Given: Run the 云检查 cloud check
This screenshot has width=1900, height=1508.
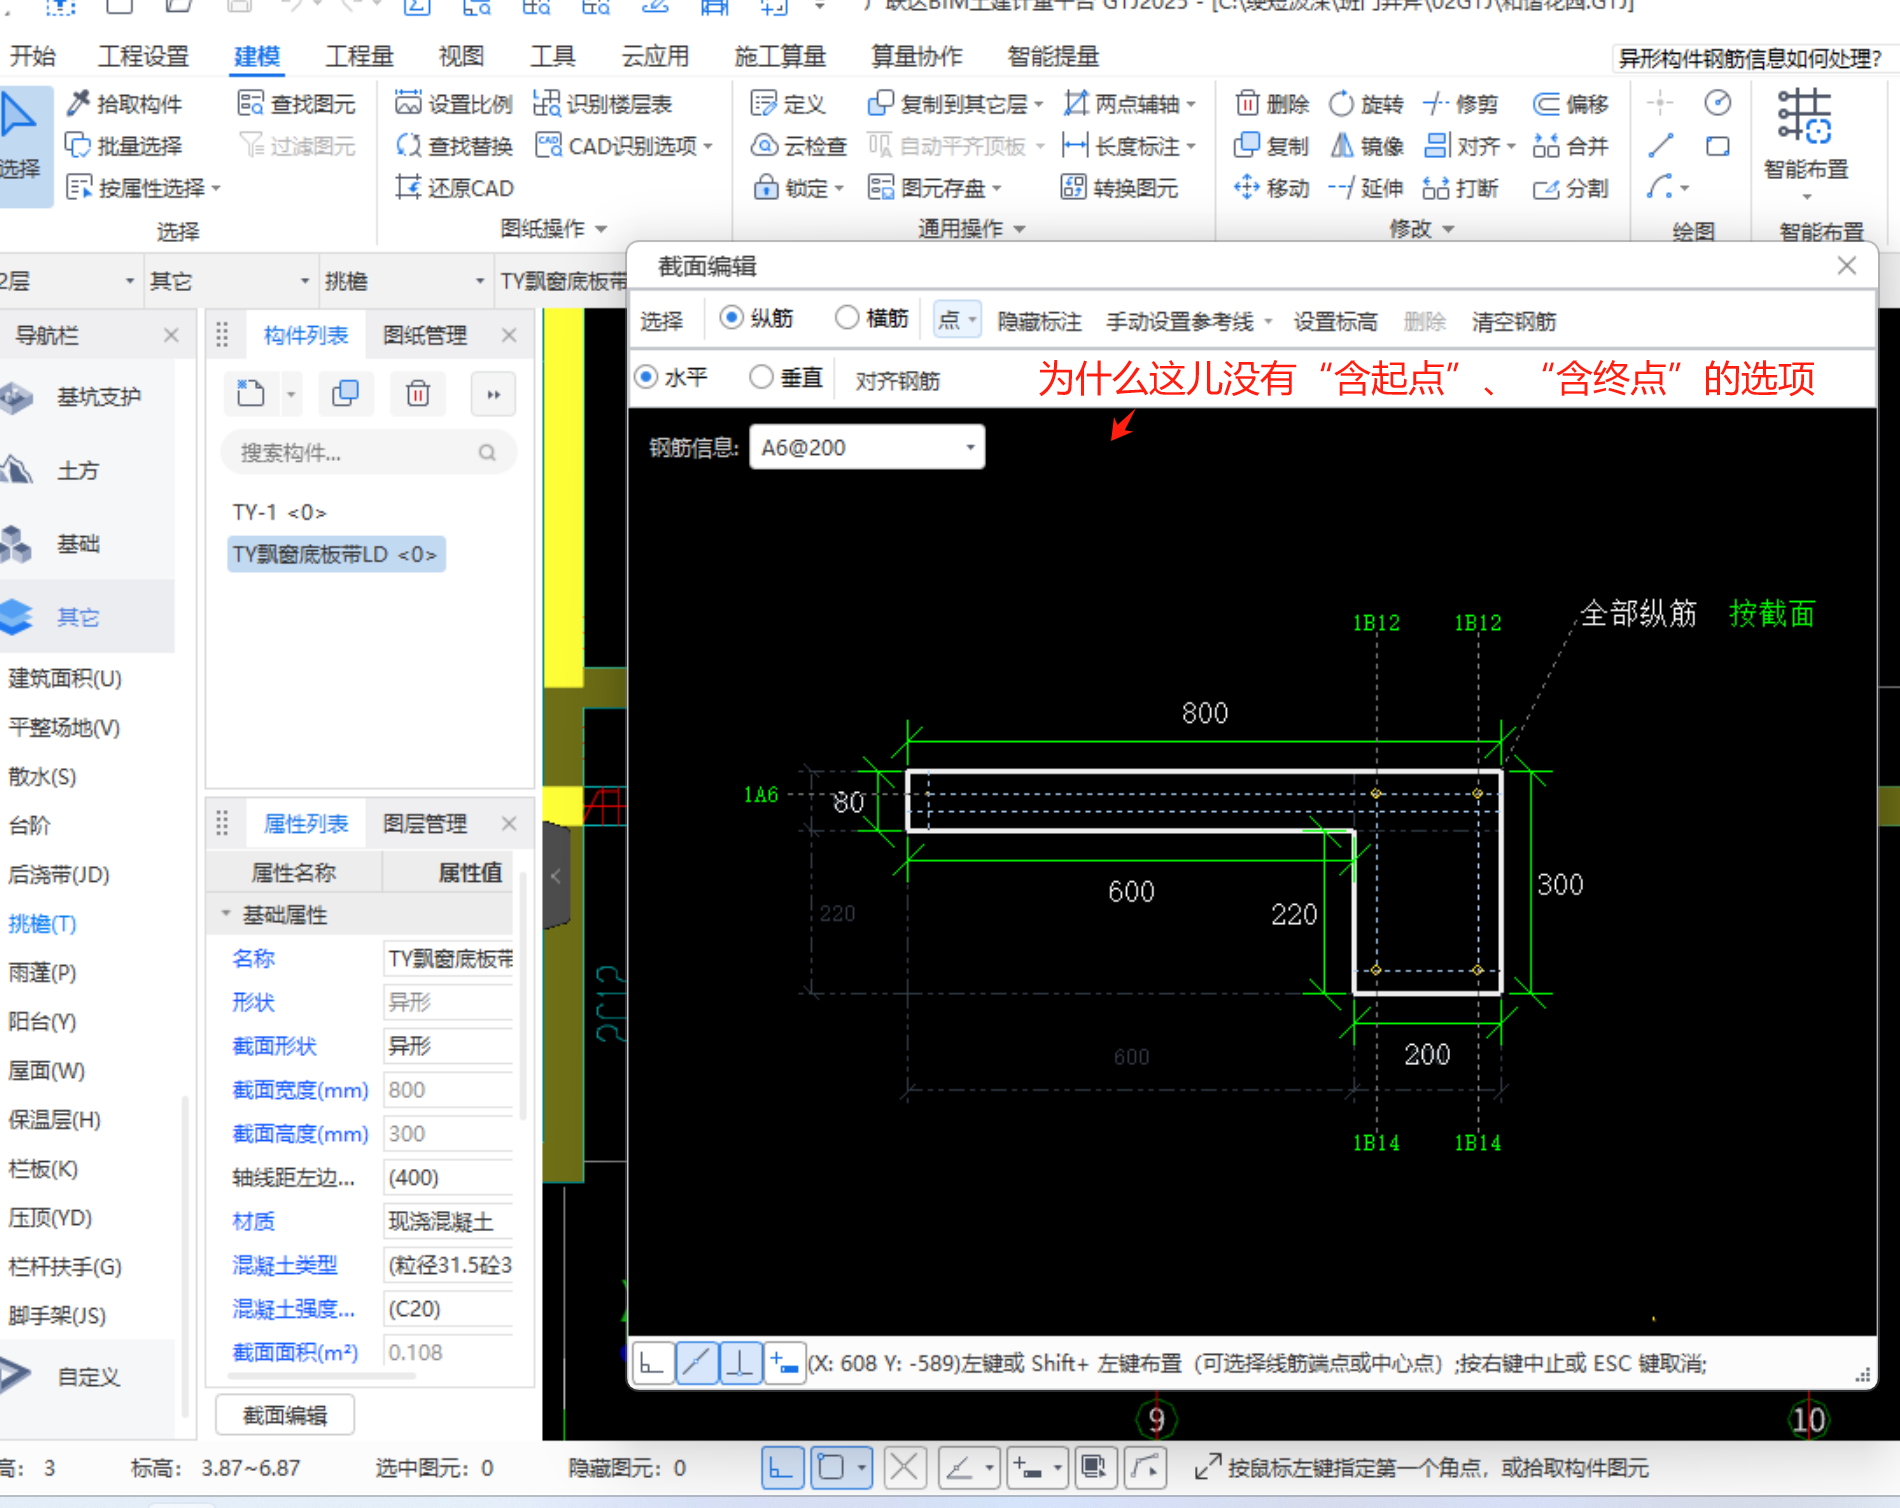Looking at the screenshot, I should coord(799,146).
